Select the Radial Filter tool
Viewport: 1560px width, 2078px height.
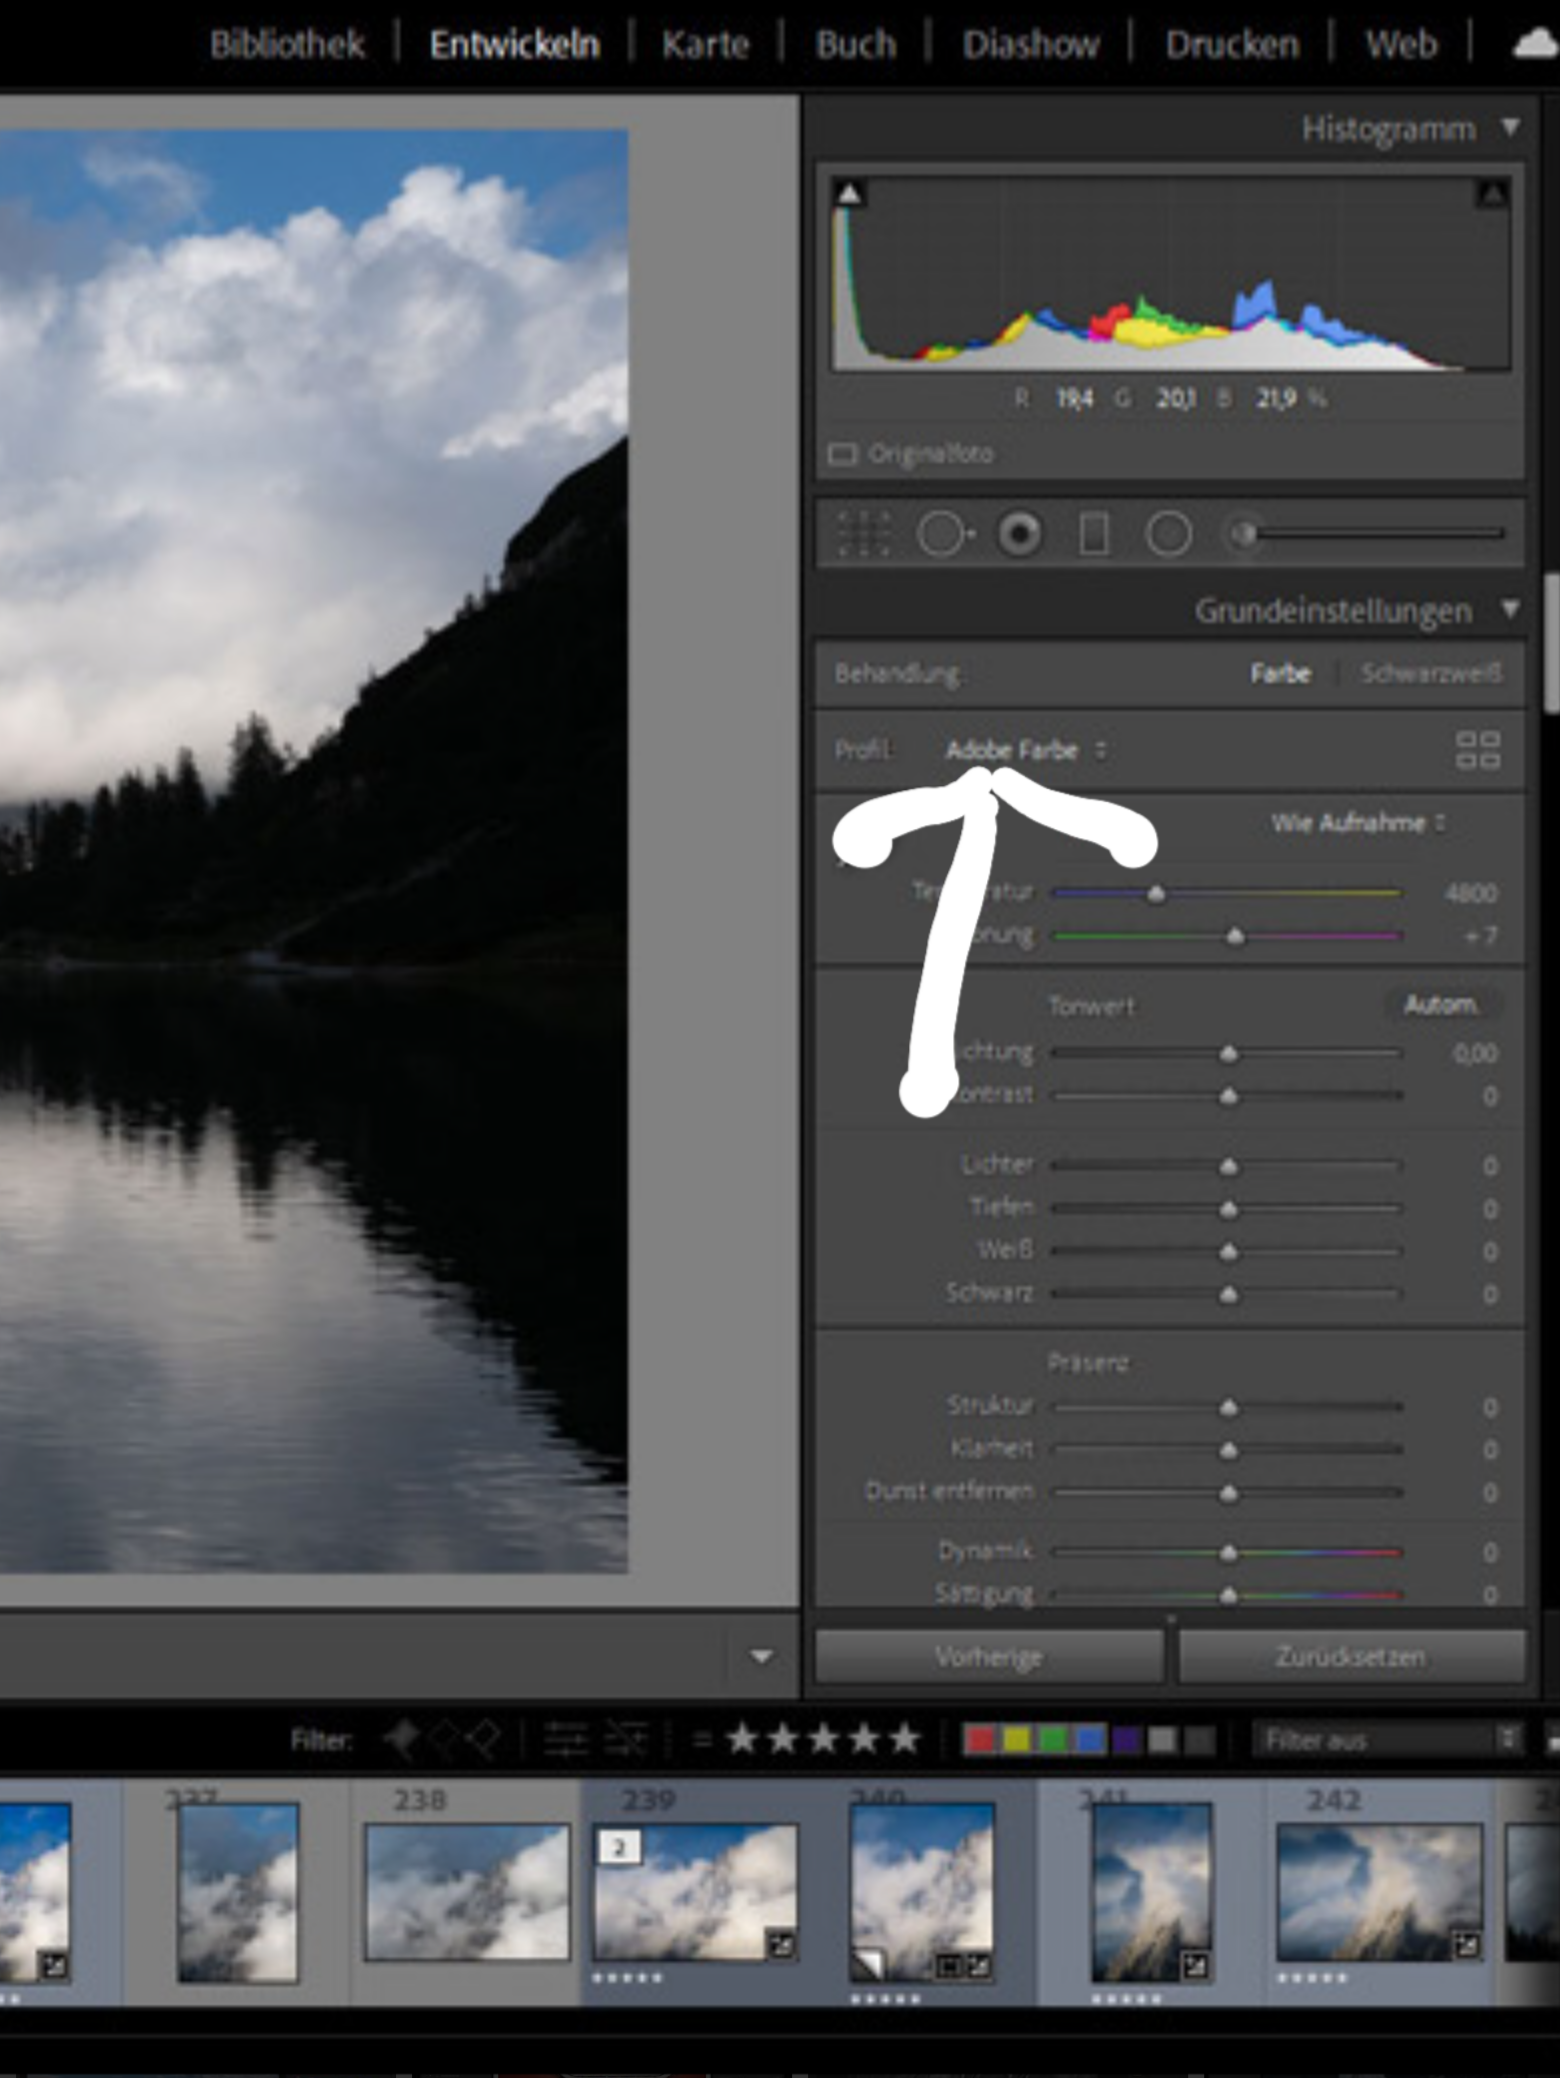(x=1168, y=534)
